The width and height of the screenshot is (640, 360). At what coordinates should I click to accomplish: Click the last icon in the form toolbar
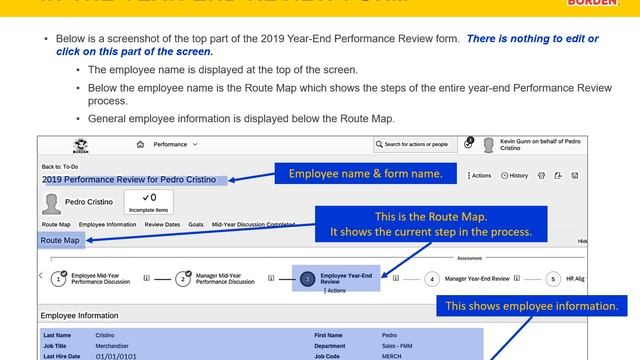tap(575, 176)
